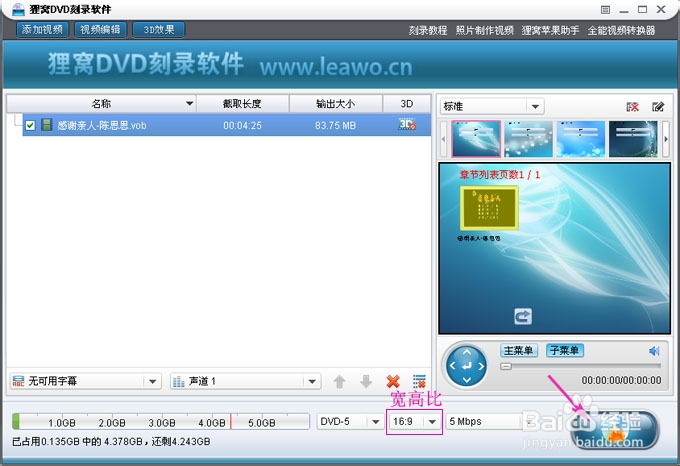Click the center enter button on navigation pad
680x466 pixels.
click(467, 366)
